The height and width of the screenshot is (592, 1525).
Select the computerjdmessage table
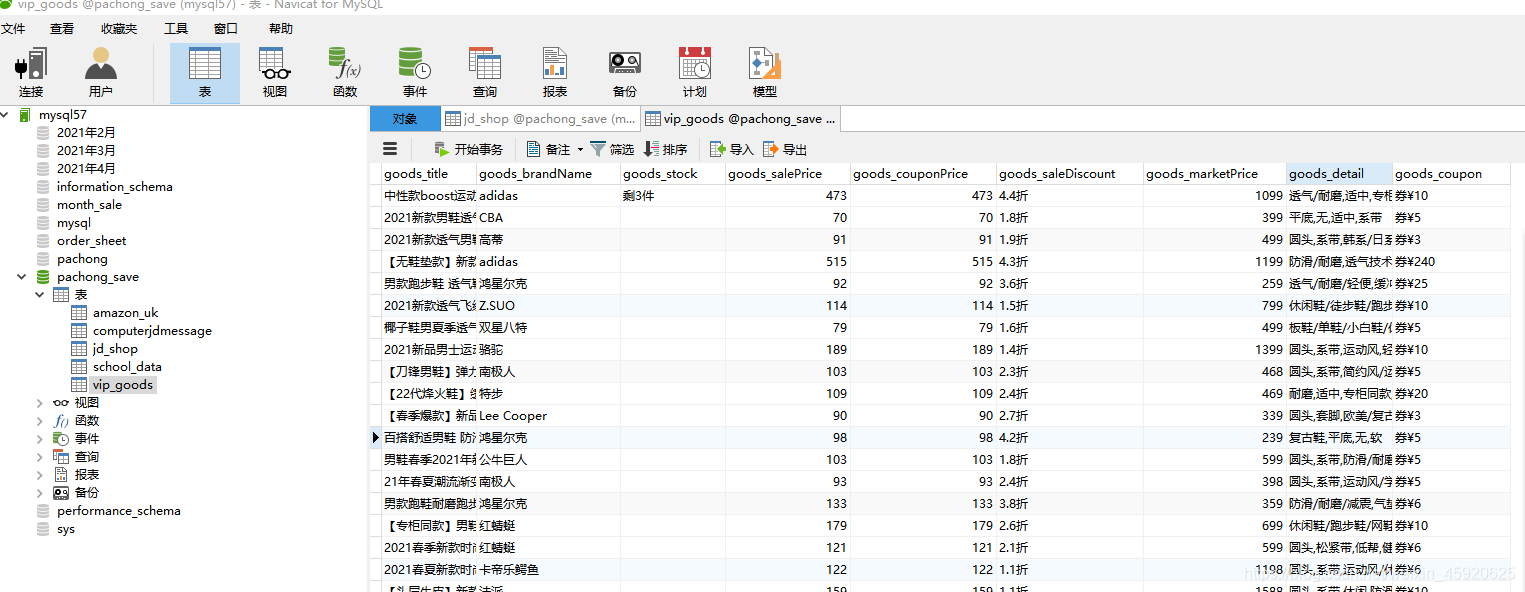pyautogui.click(x=152, y=331)
